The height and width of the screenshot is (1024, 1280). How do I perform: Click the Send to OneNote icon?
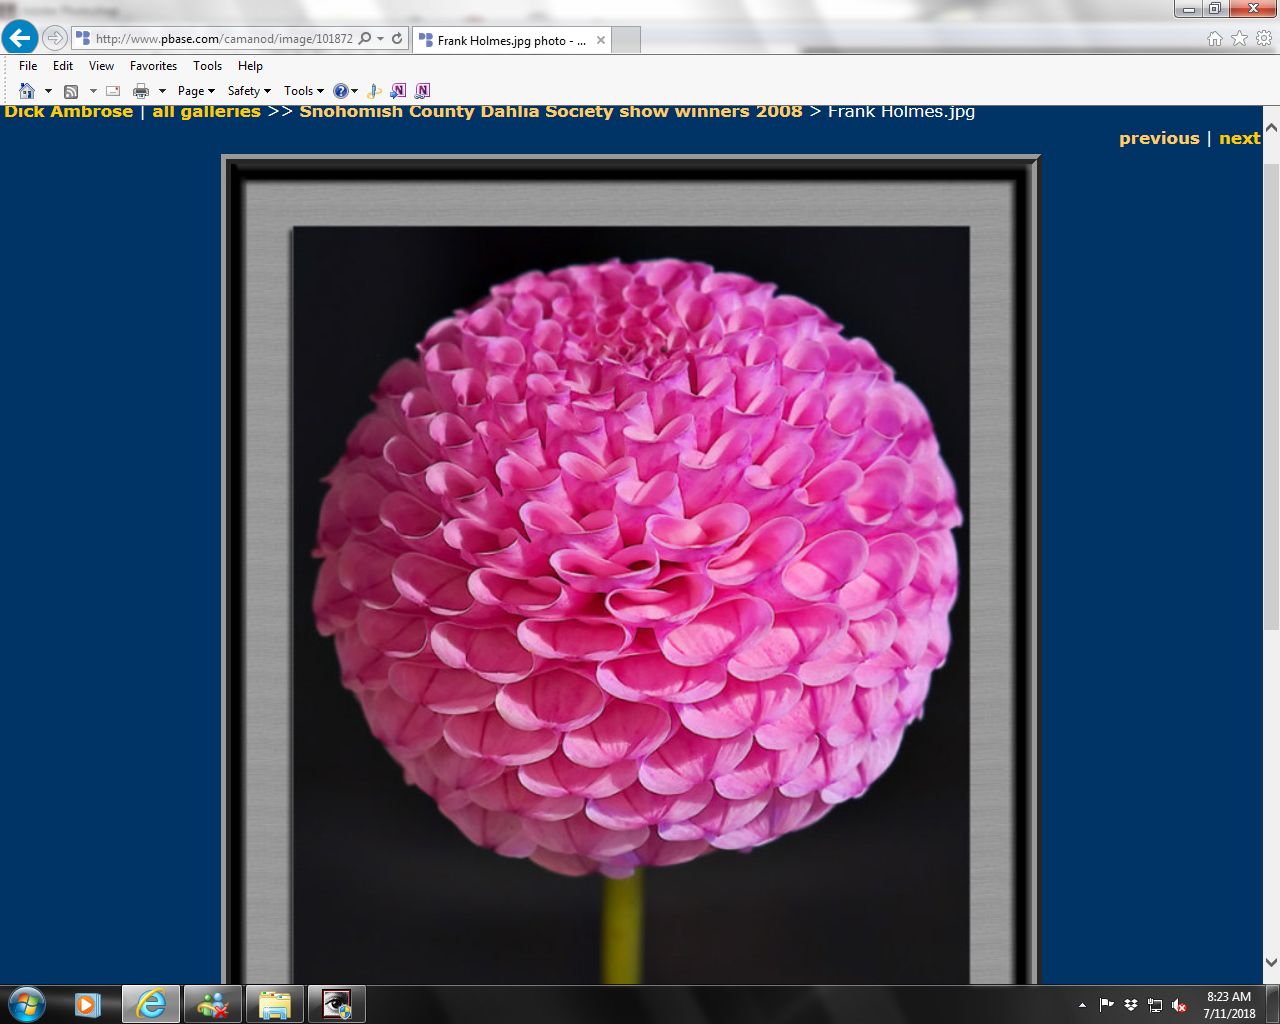[398, 91]
